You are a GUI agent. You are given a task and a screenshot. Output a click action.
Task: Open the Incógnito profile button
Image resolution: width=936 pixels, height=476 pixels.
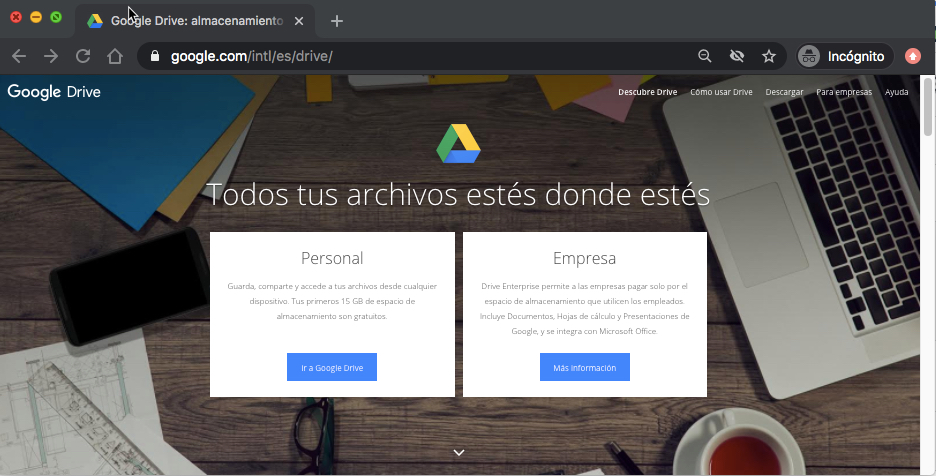tap(845, 56)
